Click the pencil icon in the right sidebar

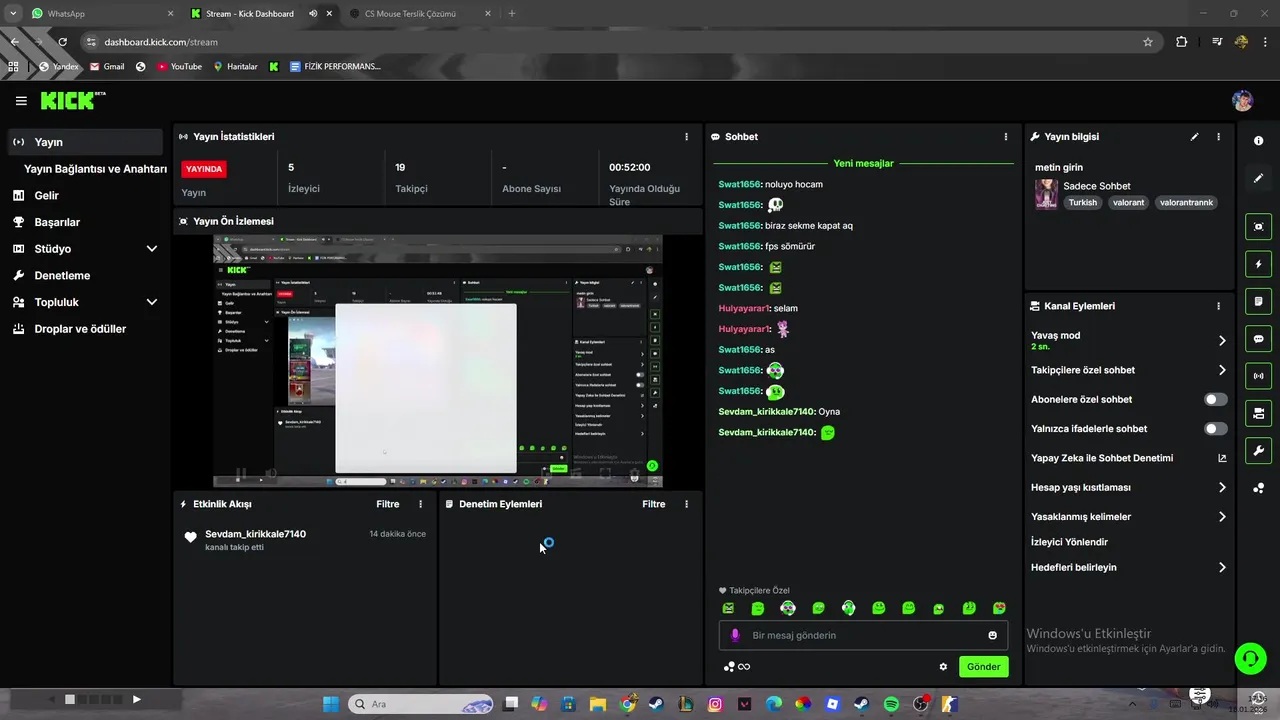pos(1258,178)
